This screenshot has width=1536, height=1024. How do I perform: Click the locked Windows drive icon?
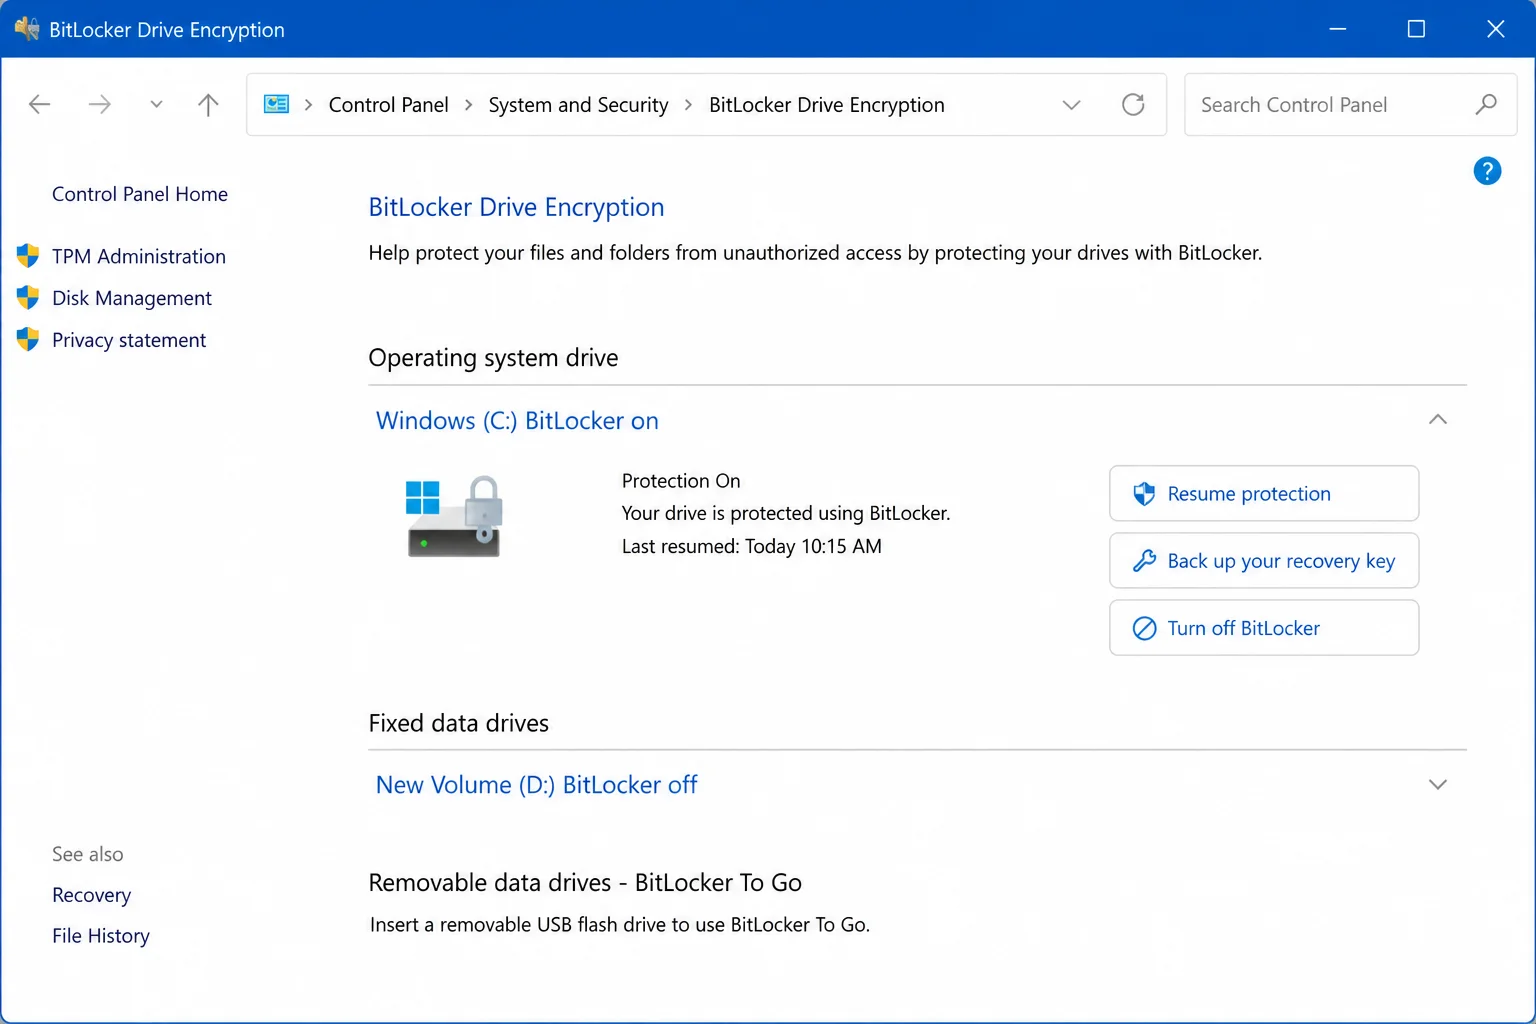455,516
